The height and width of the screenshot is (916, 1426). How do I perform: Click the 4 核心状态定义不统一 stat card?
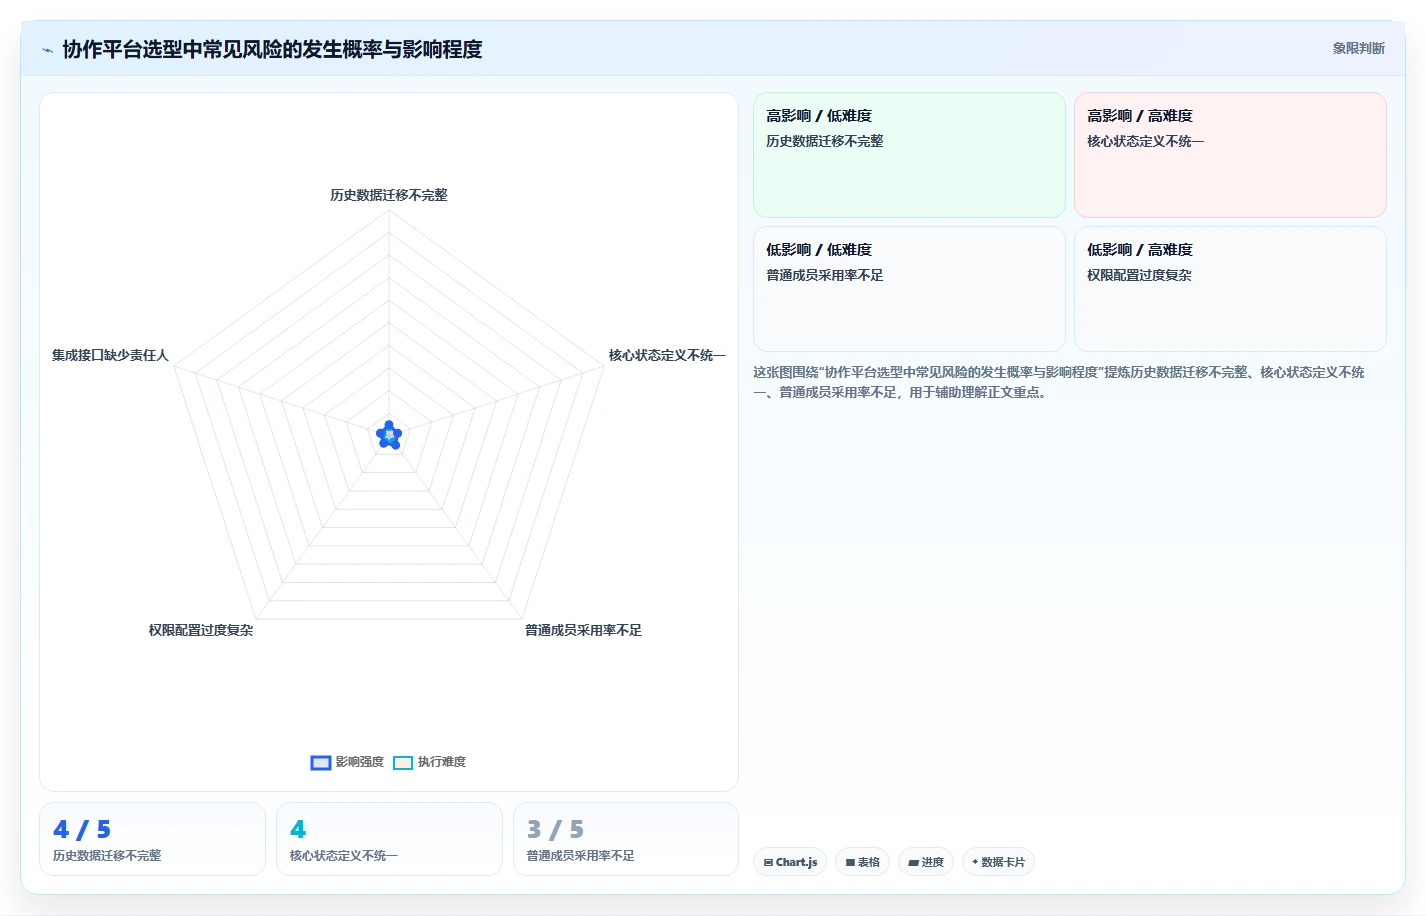[389, 839]
